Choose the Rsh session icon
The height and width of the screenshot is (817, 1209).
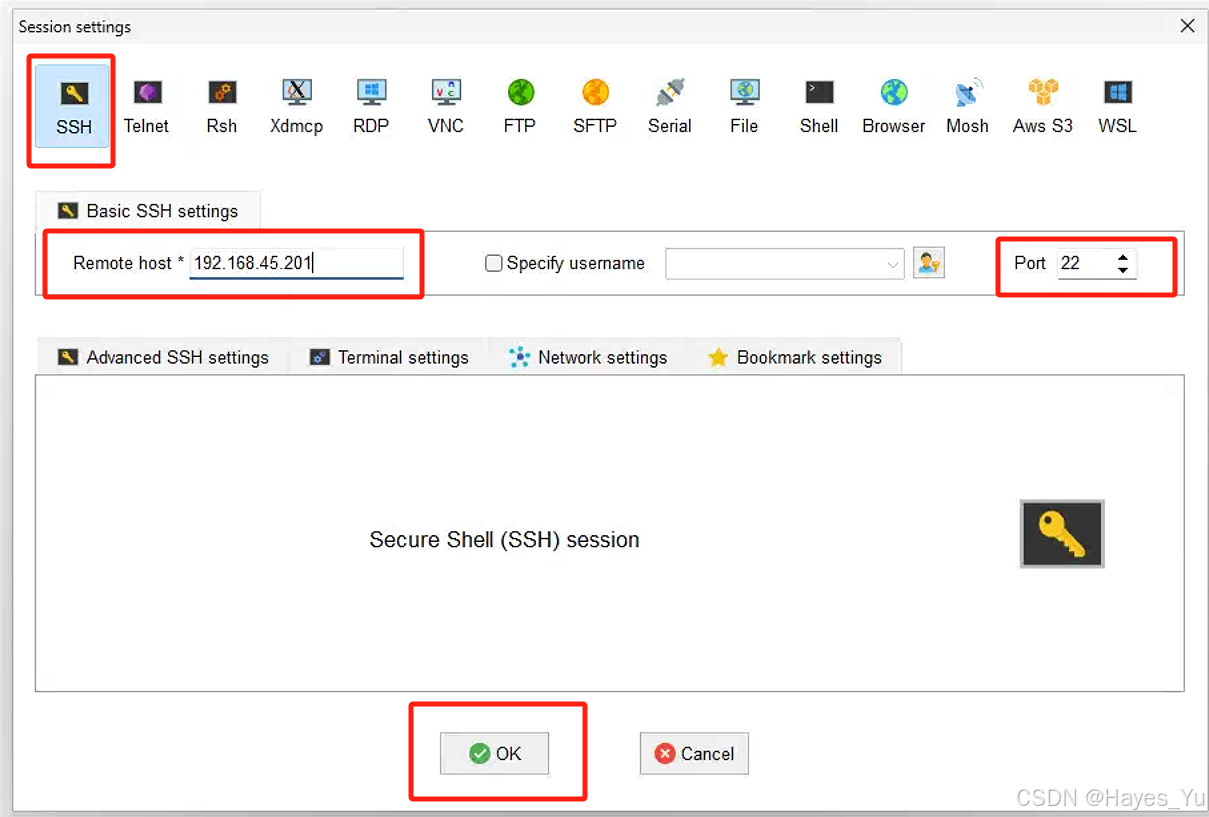(222, 107)
